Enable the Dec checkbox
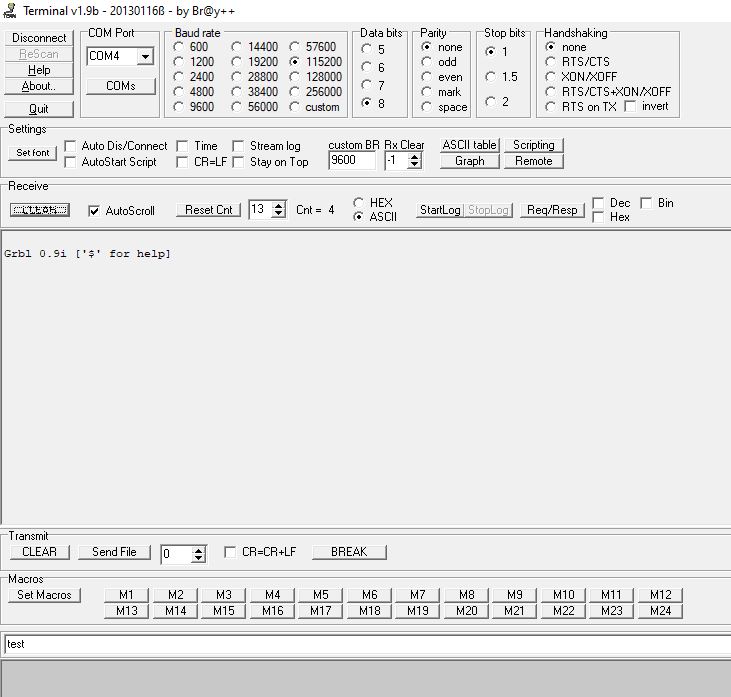The image size is (731, 697). [x=598, y=203]
